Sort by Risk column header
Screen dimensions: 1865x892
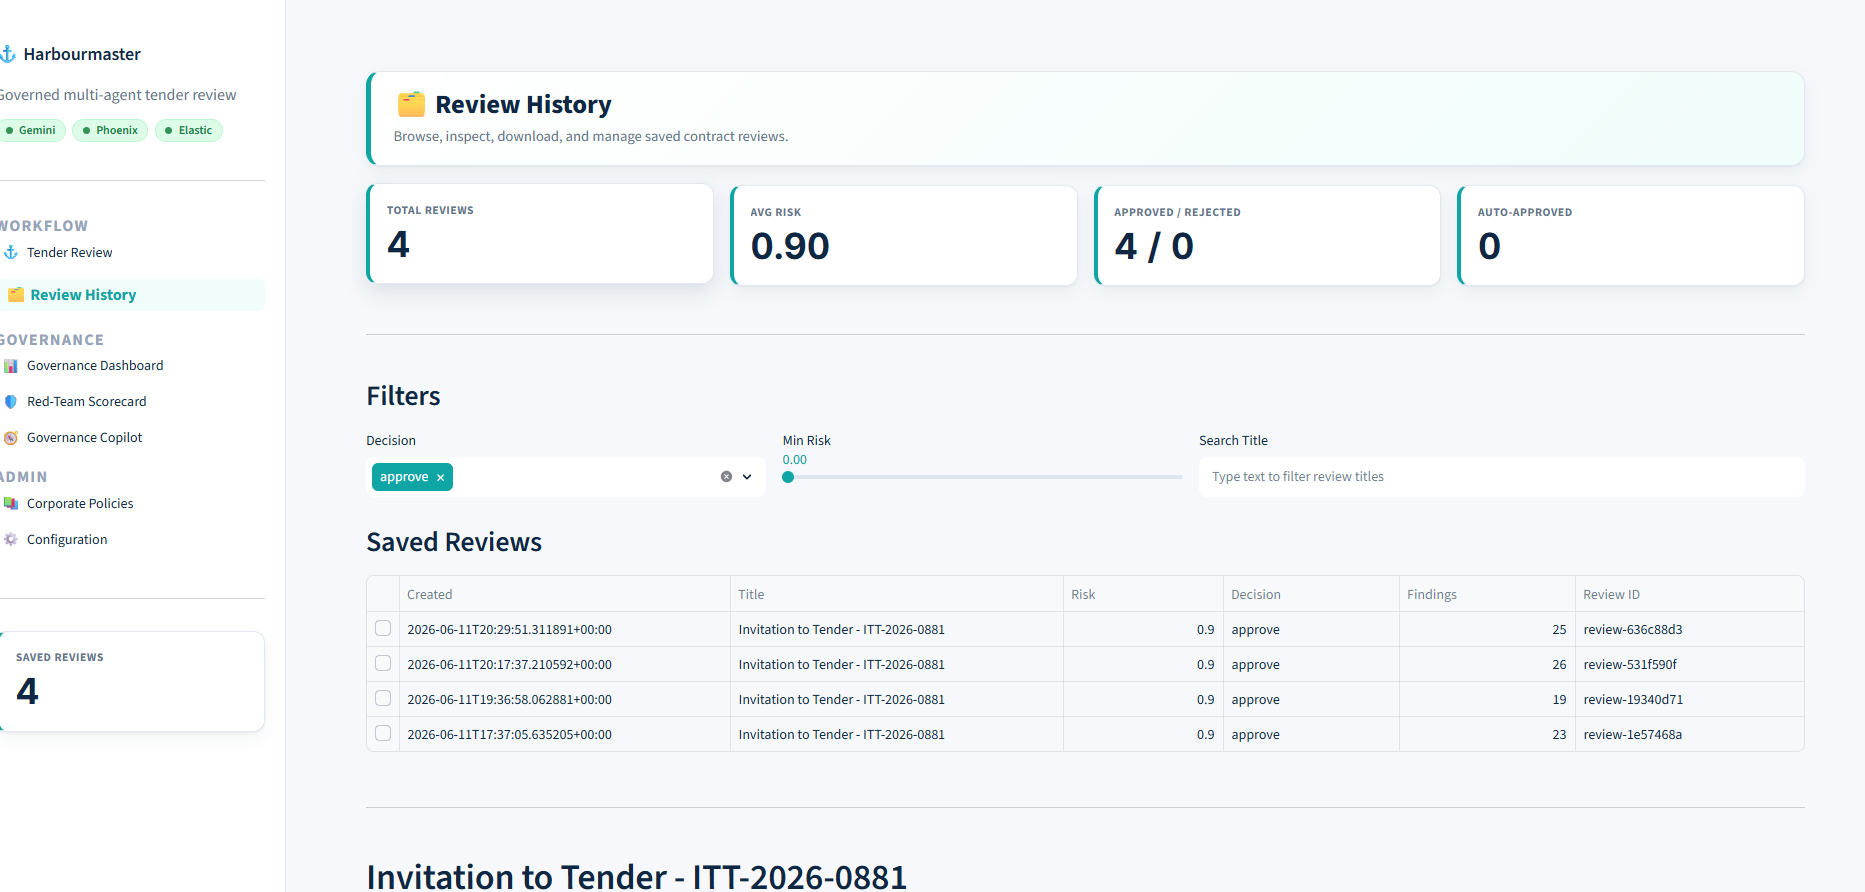click(1143, 594)
